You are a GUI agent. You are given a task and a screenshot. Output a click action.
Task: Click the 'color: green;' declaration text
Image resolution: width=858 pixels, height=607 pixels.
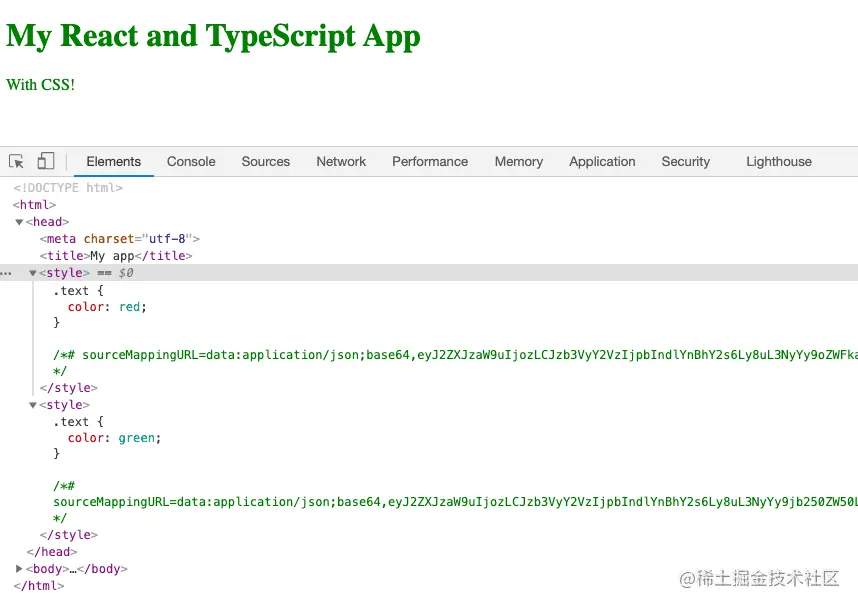click(114, 438)
